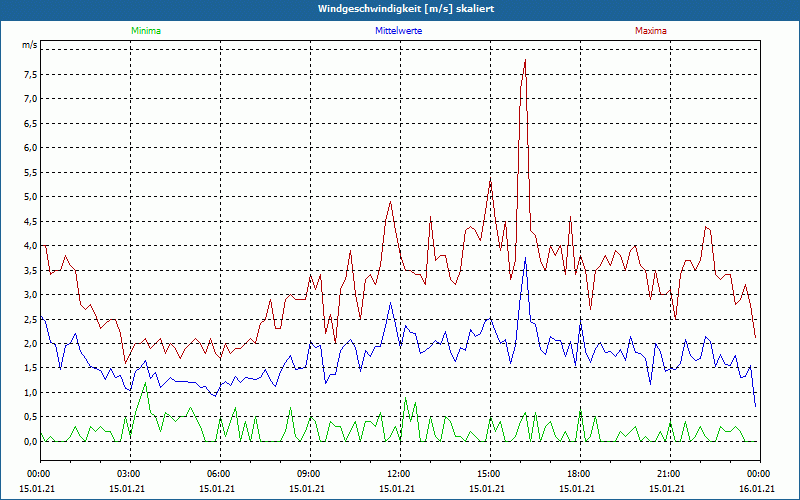Viewport: 800px width, 500px height.
Task: Click the m/s unit label
Action: coord(30,45)
